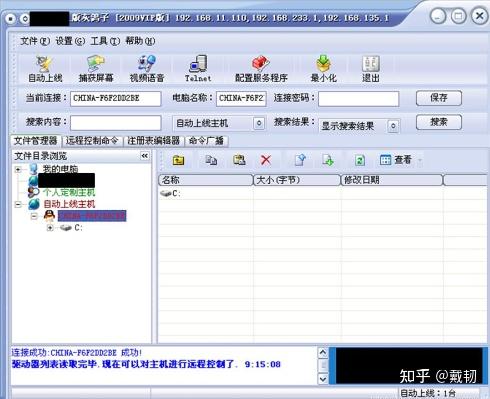Open the 文件(F) menu
Viewport: 490px width, 399px height.
[35, 41]
